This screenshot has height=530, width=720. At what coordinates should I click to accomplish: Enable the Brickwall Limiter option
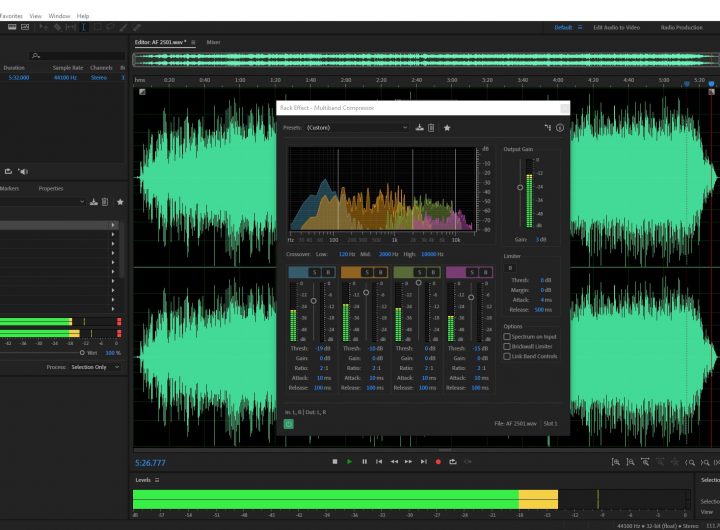(507, 347)
